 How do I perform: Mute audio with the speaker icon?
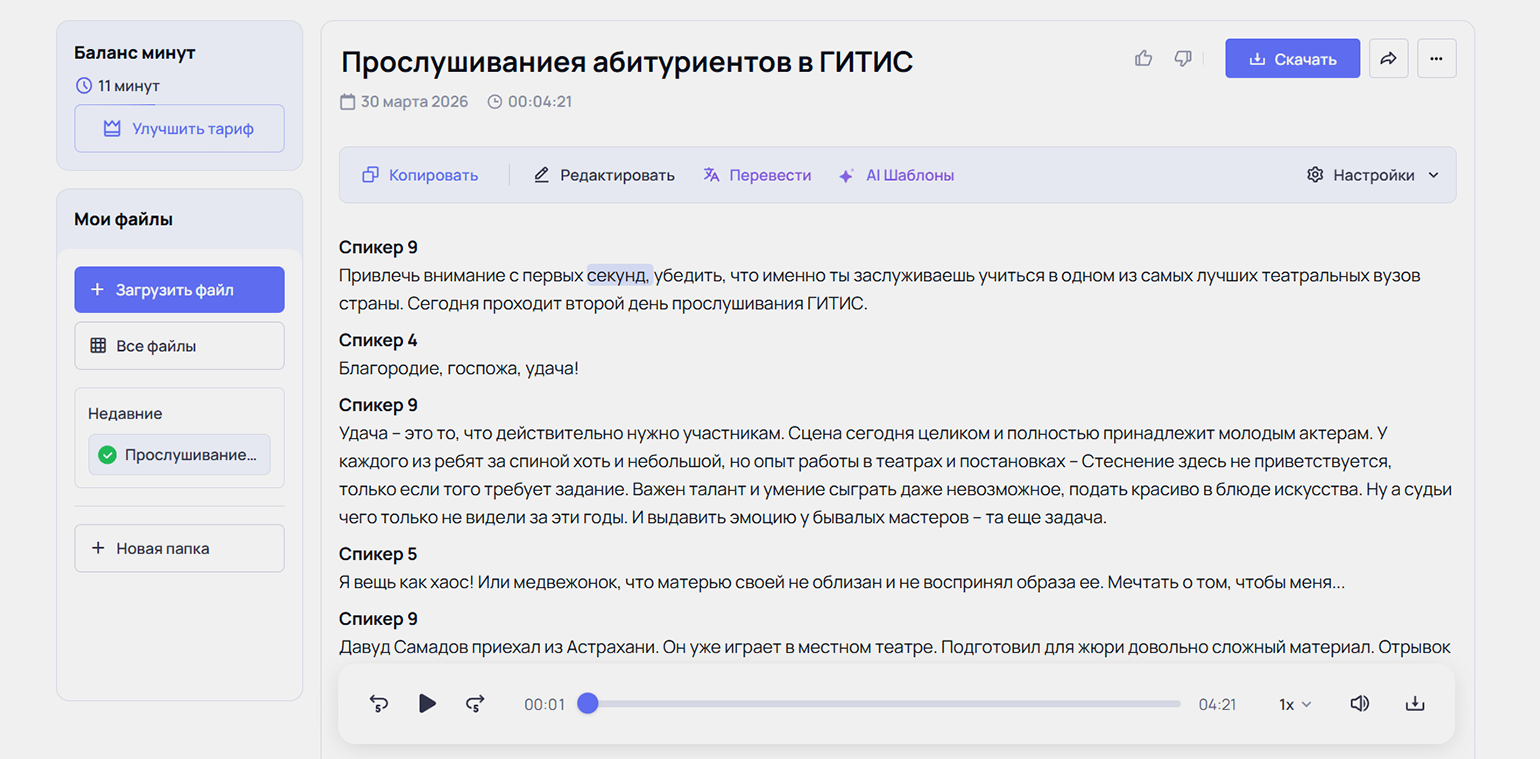tap(1359, 704)
